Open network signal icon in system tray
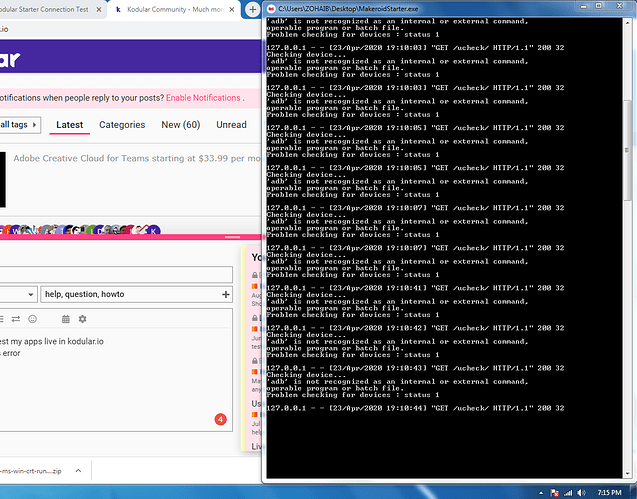 [568, 492]
